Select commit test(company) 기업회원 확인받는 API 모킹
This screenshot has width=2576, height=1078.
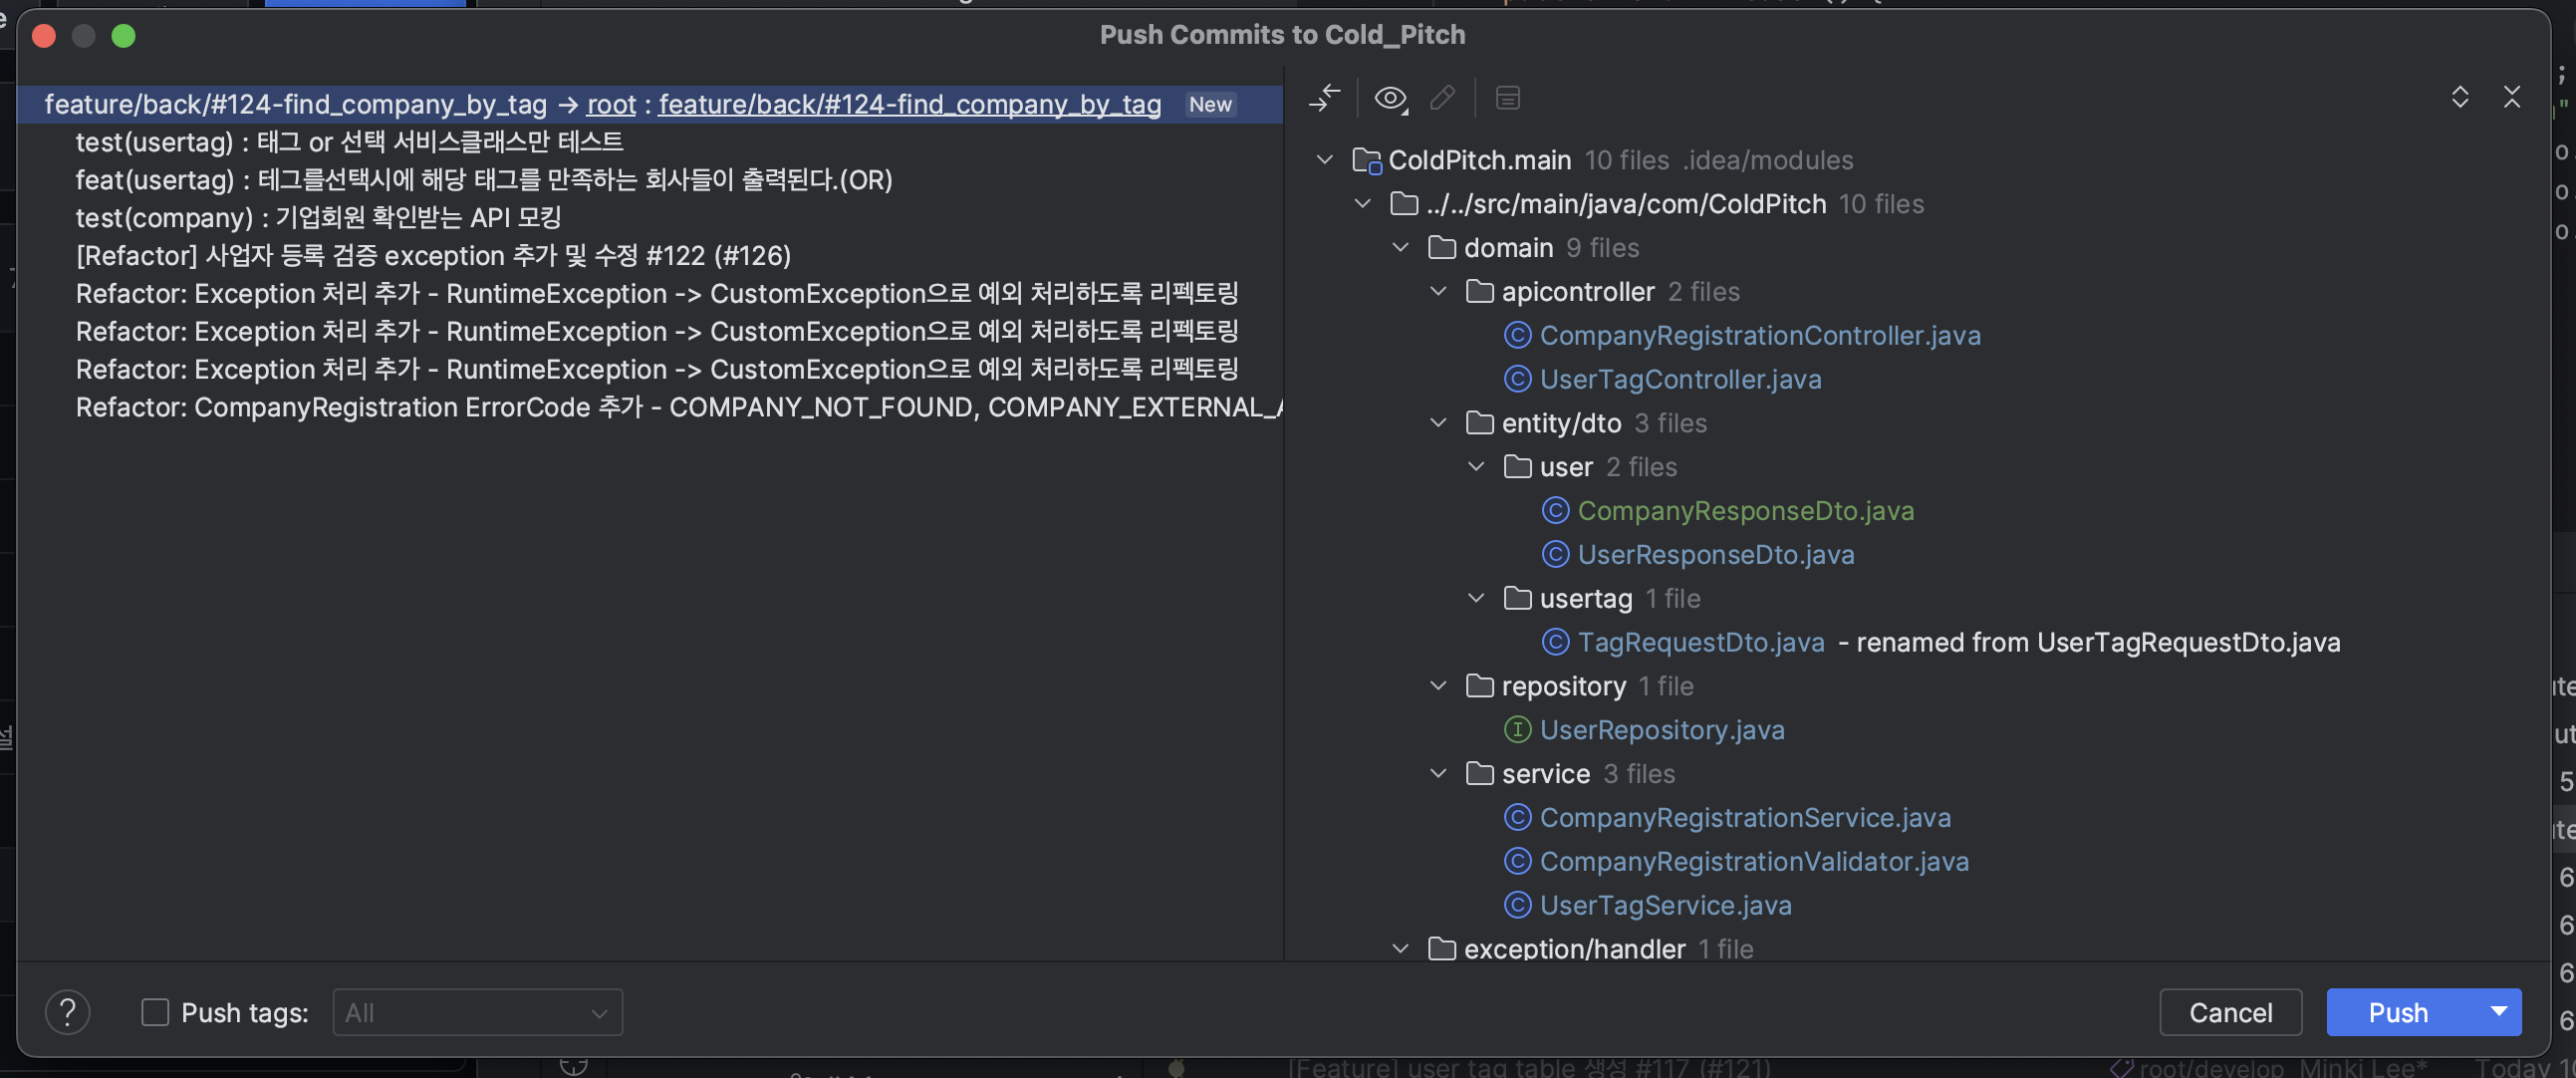(318, 218)
